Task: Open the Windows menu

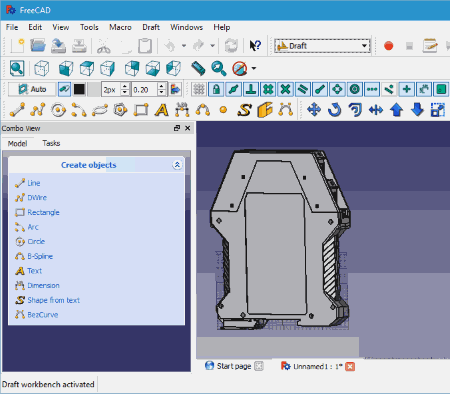Action: click(x=186, y=27)
